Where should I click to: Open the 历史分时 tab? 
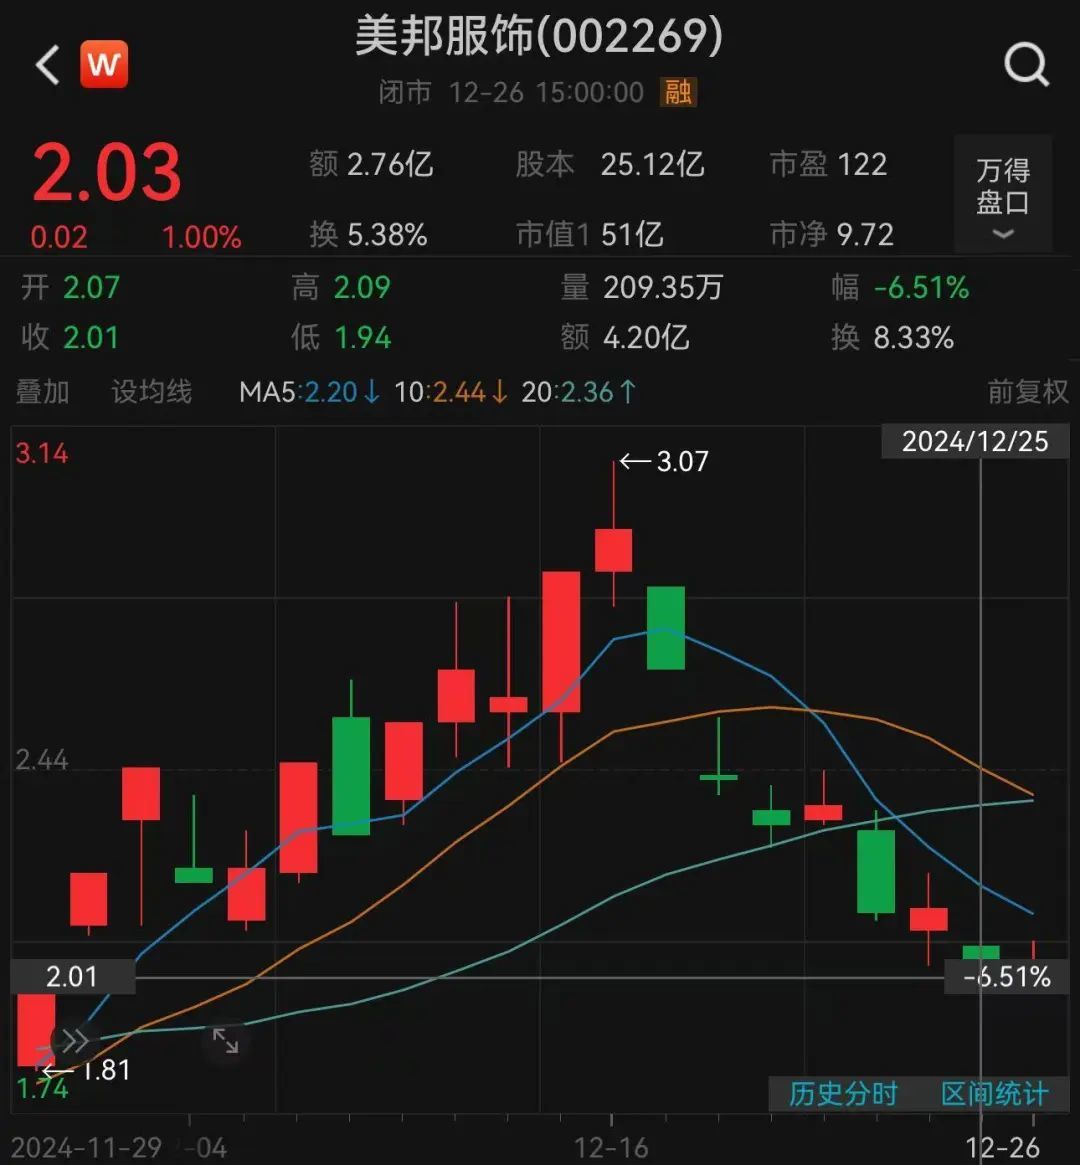843,1094
